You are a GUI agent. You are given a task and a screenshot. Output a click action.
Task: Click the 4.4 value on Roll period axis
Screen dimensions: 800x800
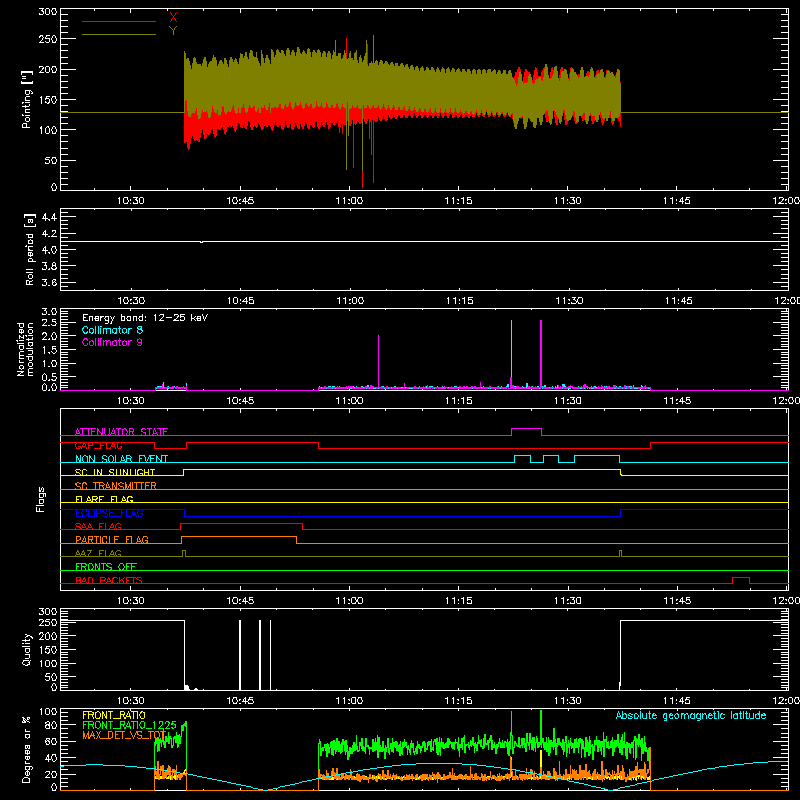49,217
